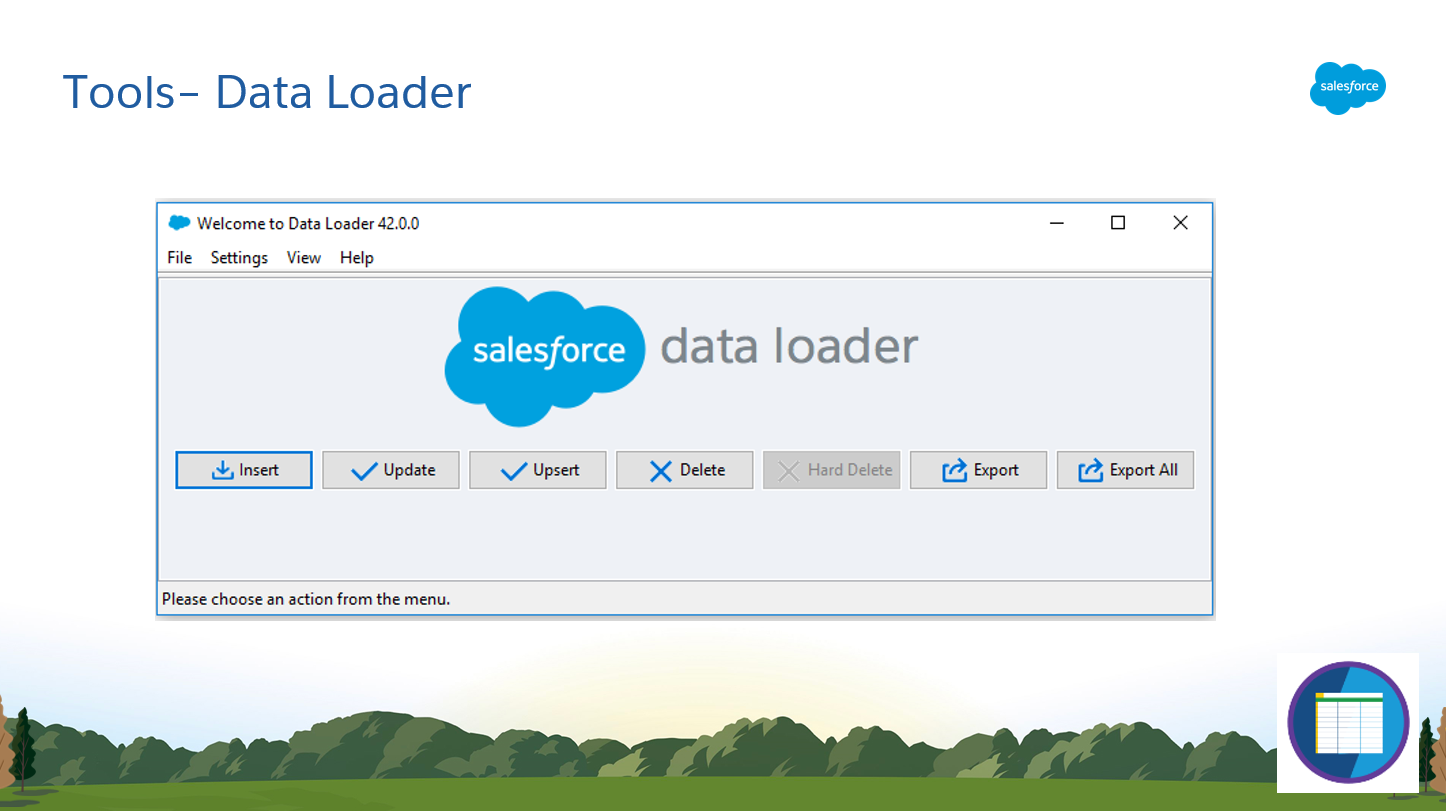Start an Update operation
This screenshot has height=811, width=1446.
tap(391, 470)
